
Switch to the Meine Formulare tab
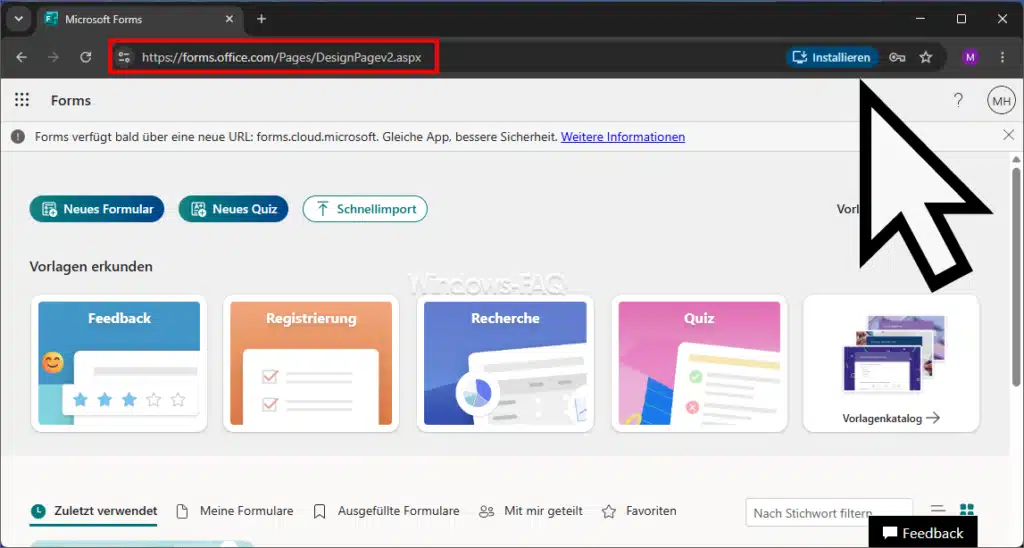tap(235, 511)
